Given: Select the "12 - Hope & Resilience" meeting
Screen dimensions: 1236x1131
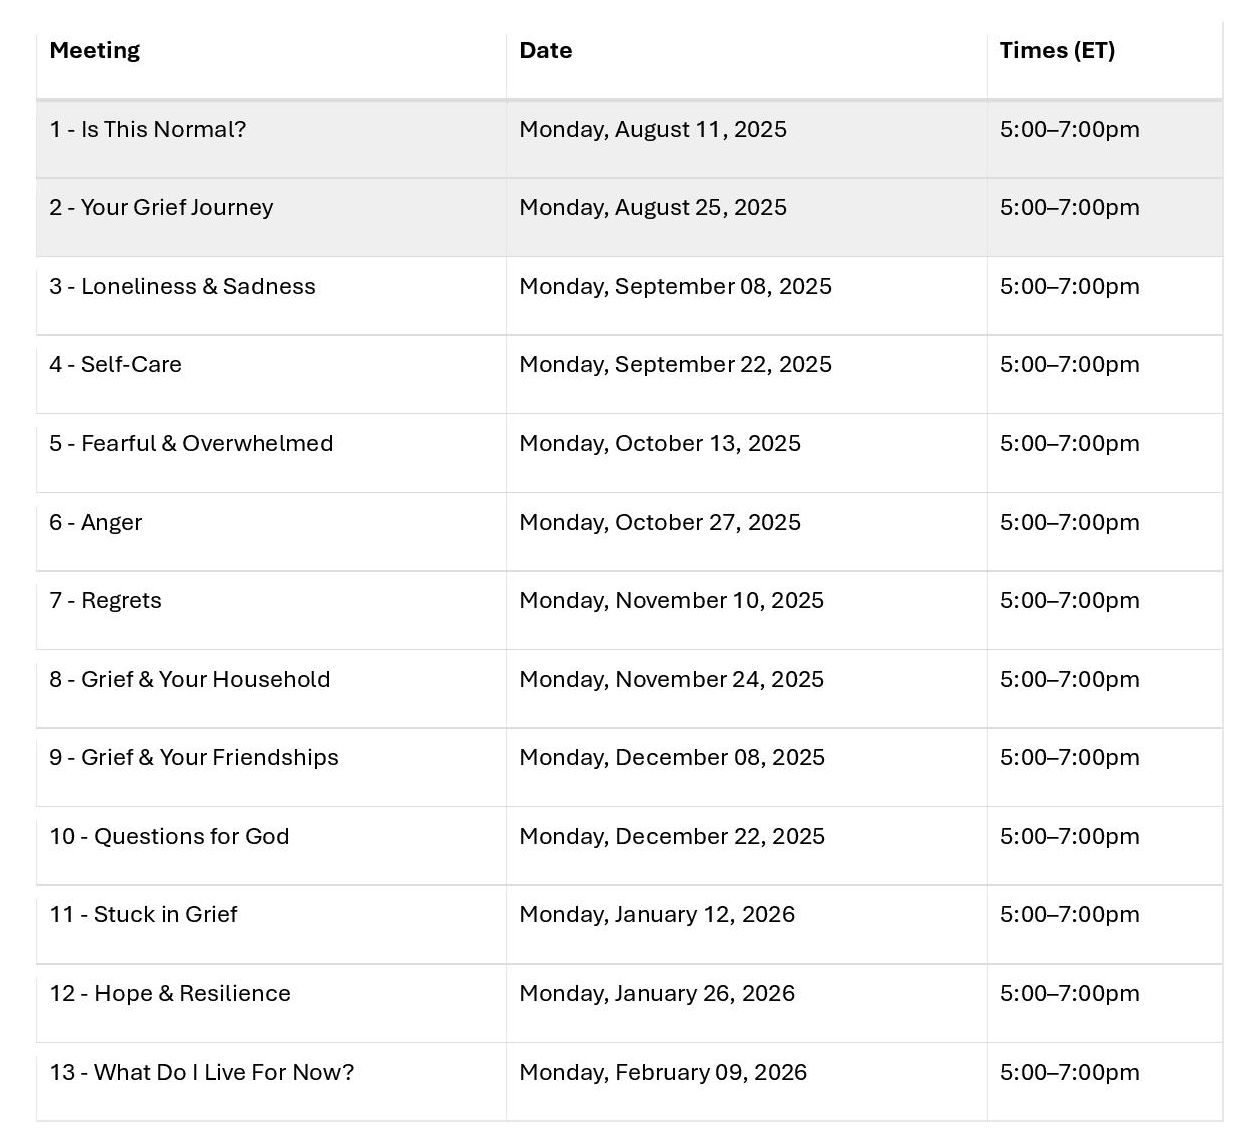Looking at the screenshot, I should point(170,994).
